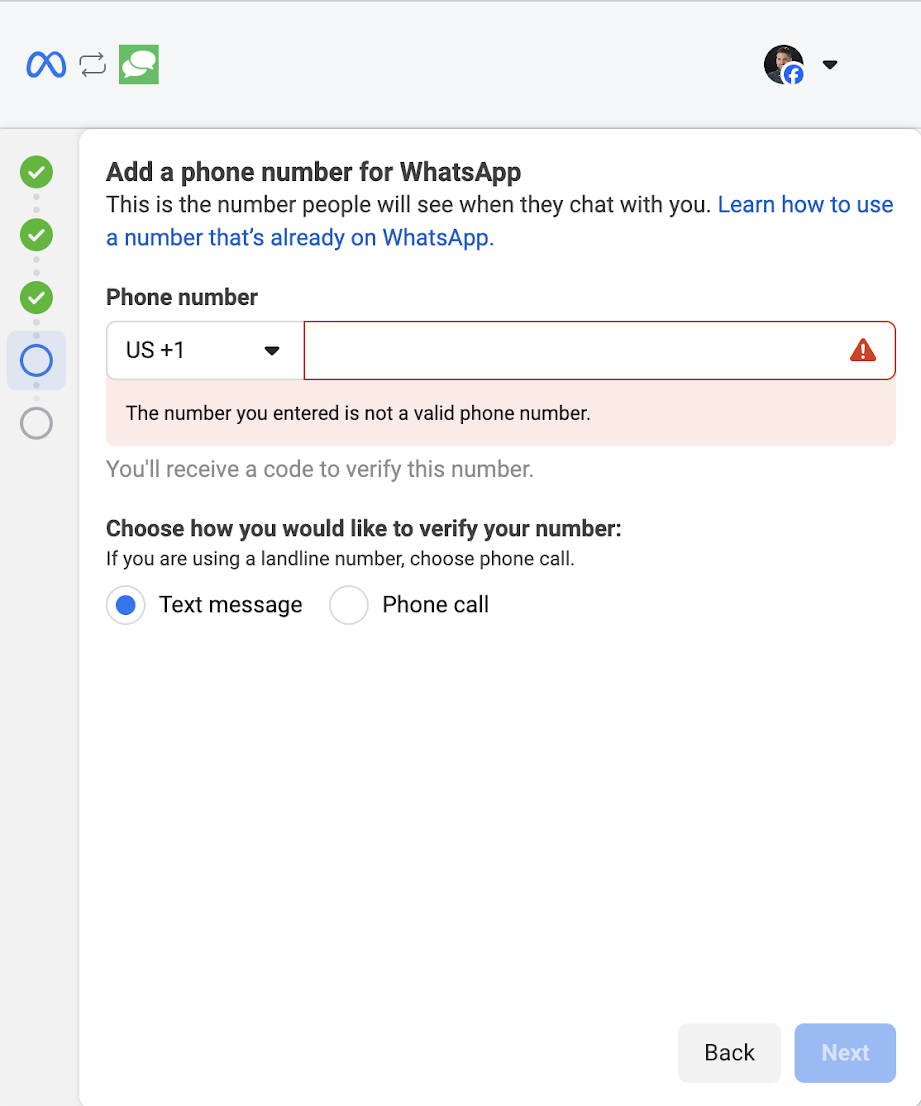Go Back to the previous step
This screenshot has height=1106, width=921.
(x=729, y=1052)
